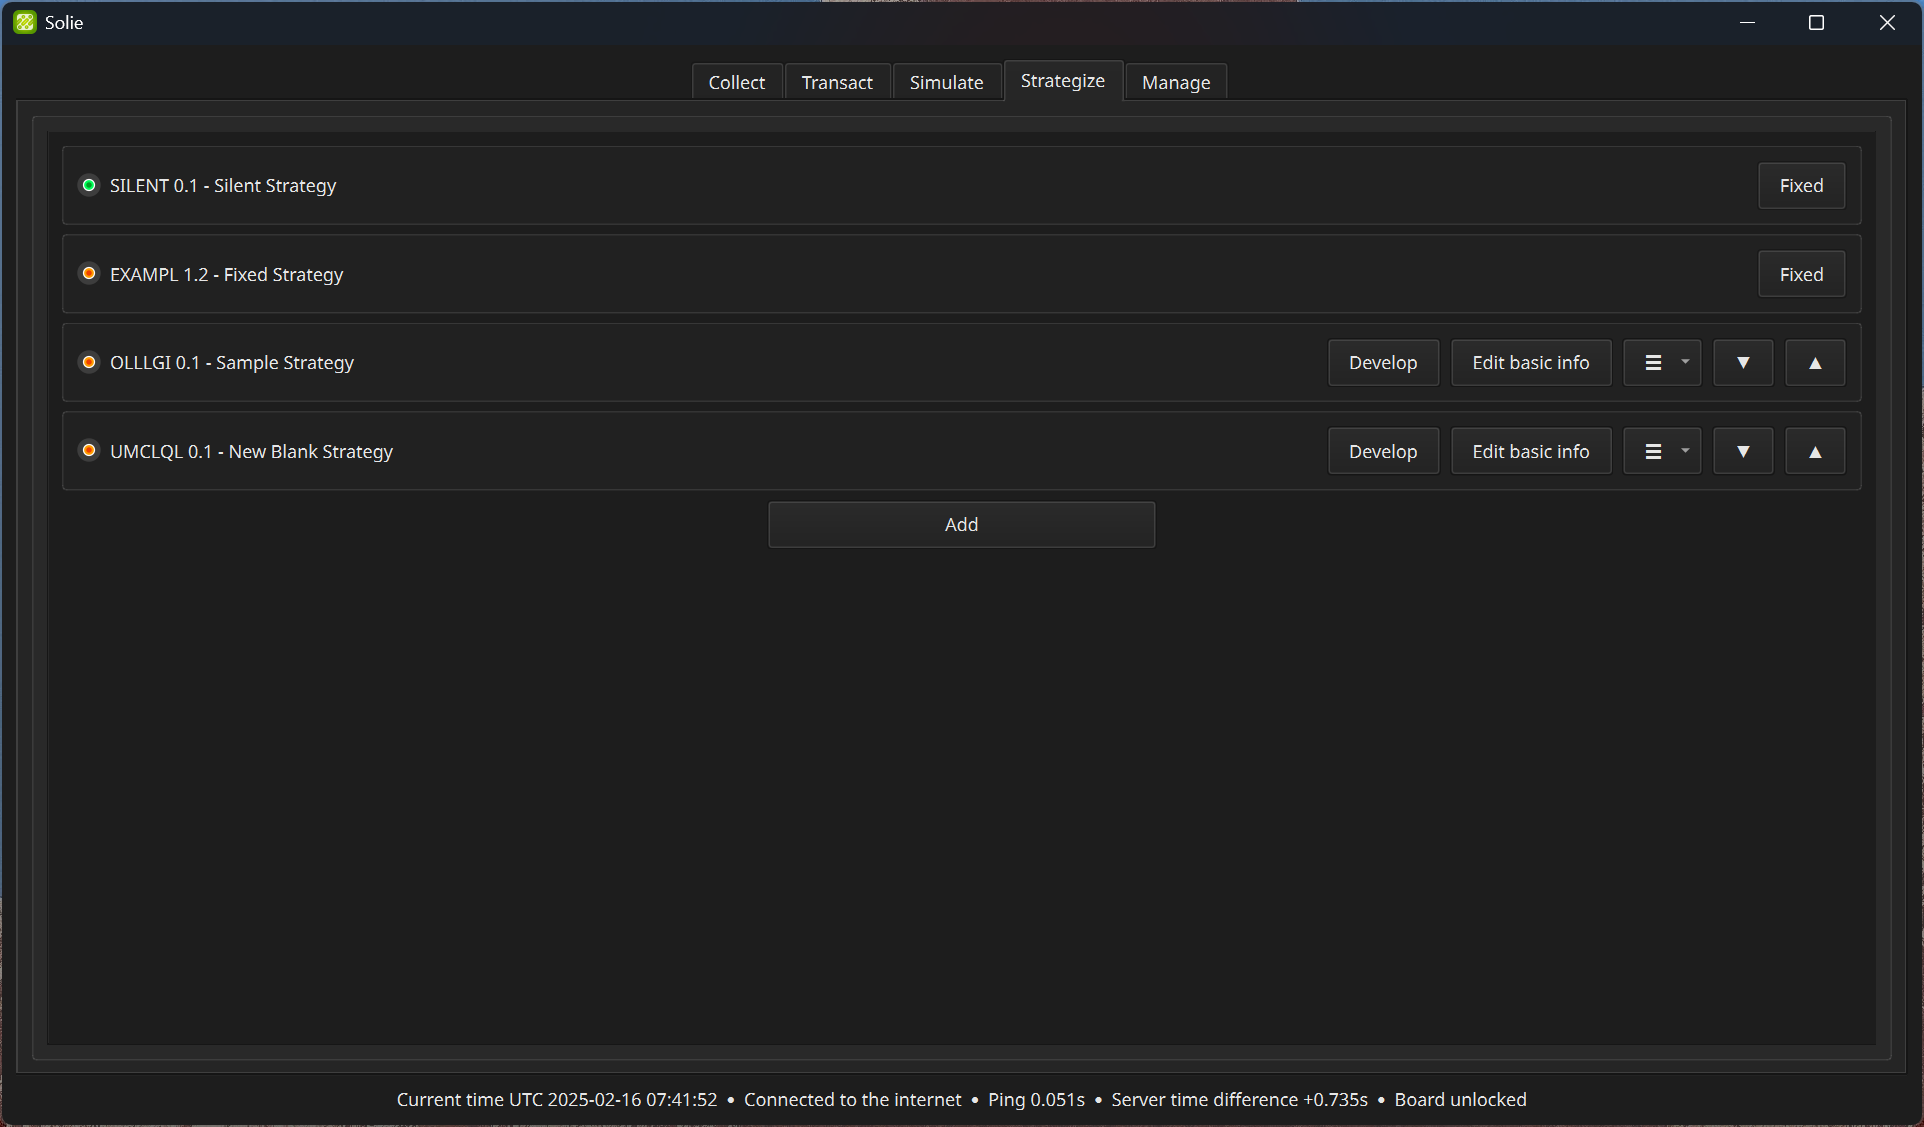The width and height of the screenshot is (1924, 1127).
Task: Click the Solie app logo icon
Action: [25, 22]
